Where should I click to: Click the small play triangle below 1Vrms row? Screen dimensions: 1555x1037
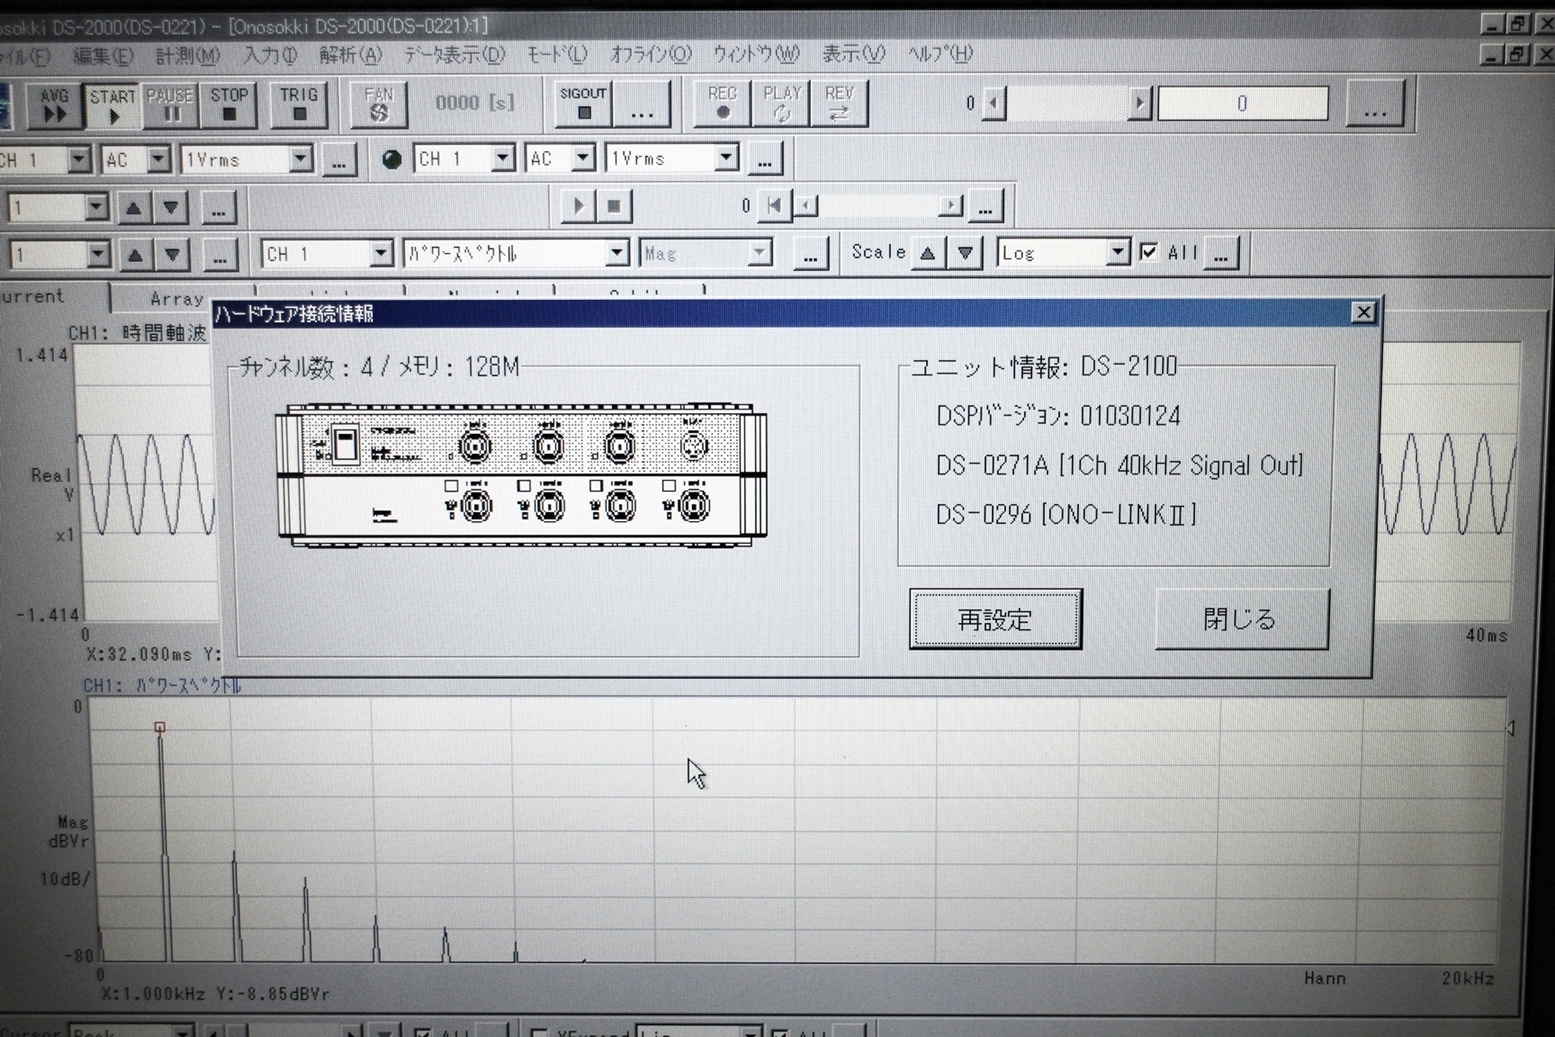(577, 207)
